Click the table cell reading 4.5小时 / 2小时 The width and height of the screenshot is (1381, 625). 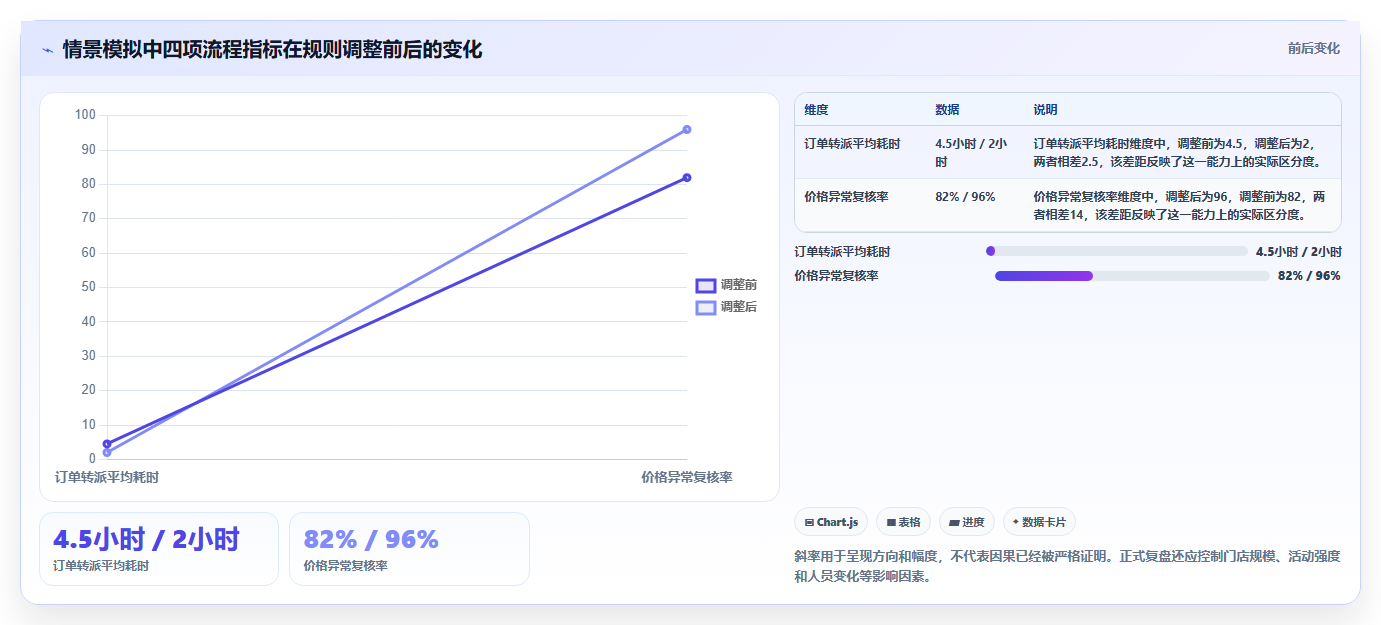(971, 152)
